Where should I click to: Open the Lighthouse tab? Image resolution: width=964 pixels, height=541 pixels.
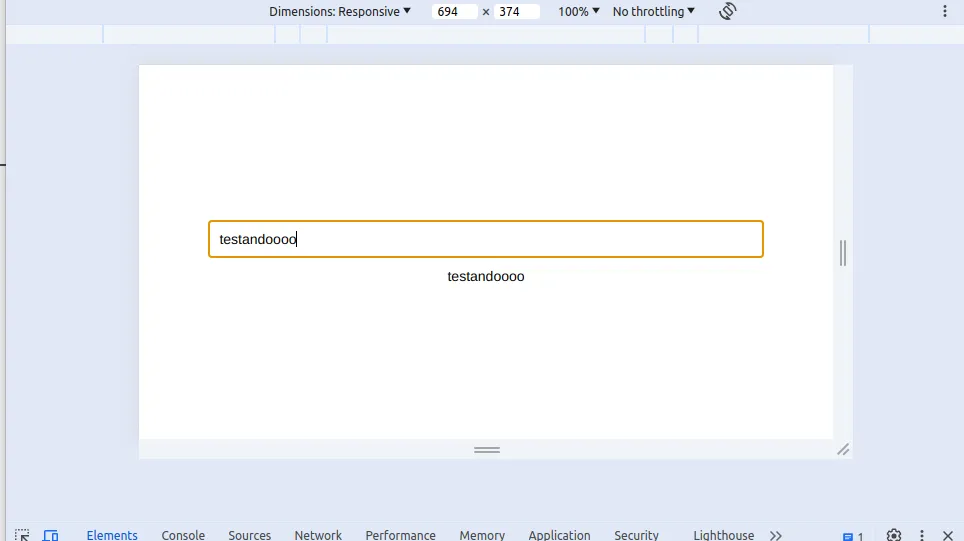click(724, 535)
